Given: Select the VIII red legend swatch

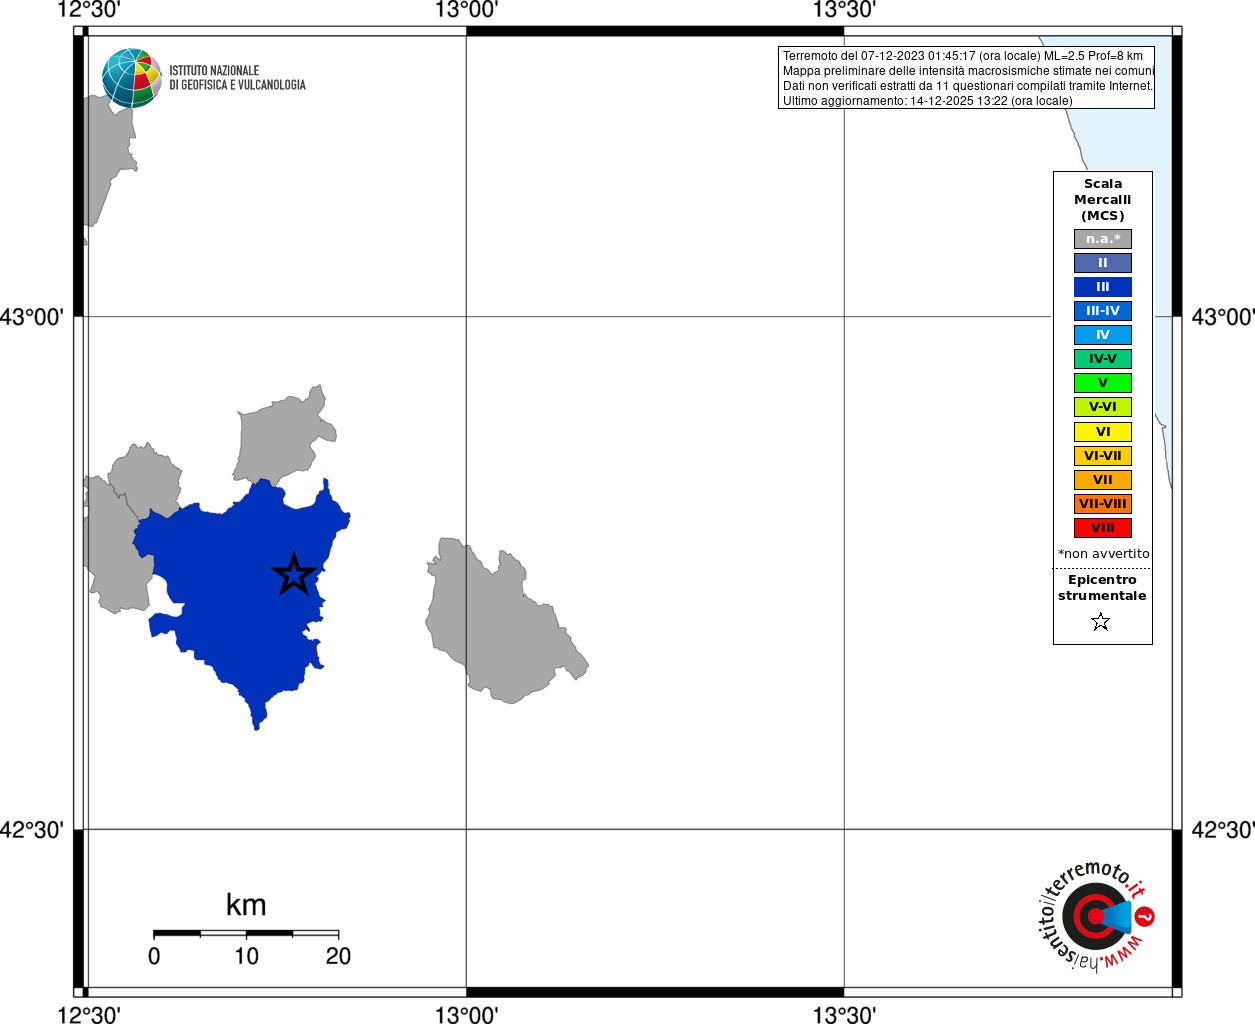Looking at the screenshot, I should [x=1103, y=528].
